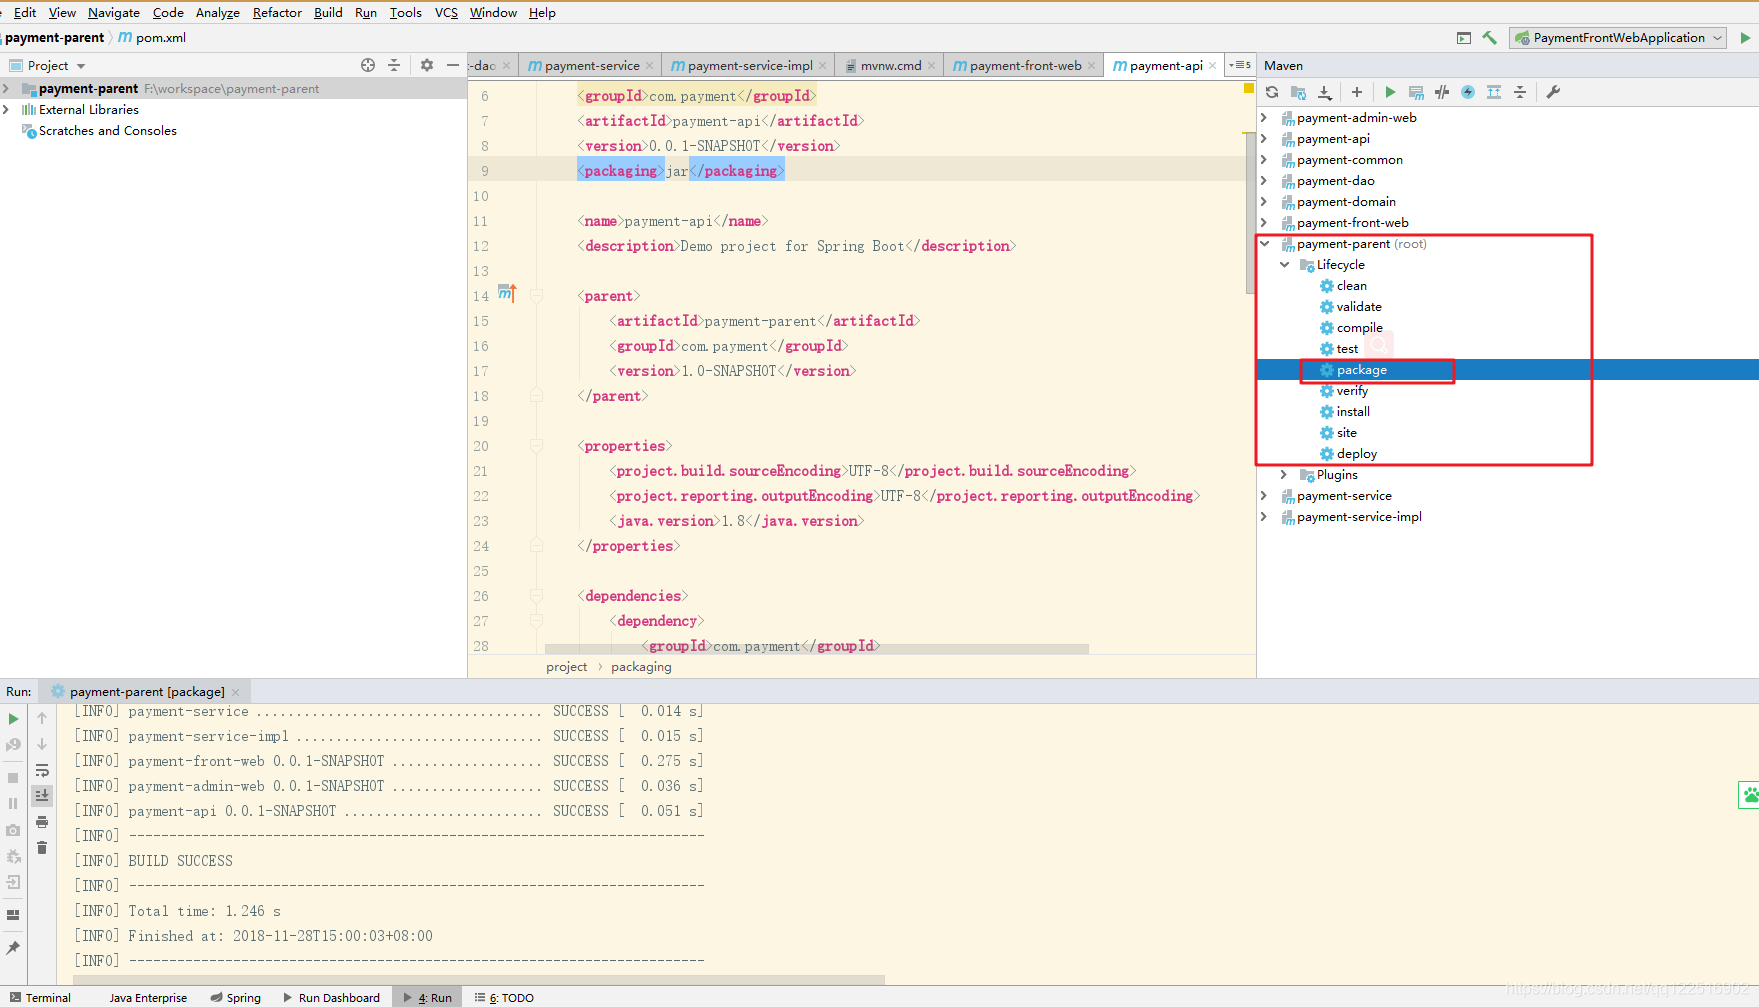Screen dimensions: 1759x1007
Task: Click the packaging breadcrumb below the editor
Action: pyautogui.click(x=641, y=667)
